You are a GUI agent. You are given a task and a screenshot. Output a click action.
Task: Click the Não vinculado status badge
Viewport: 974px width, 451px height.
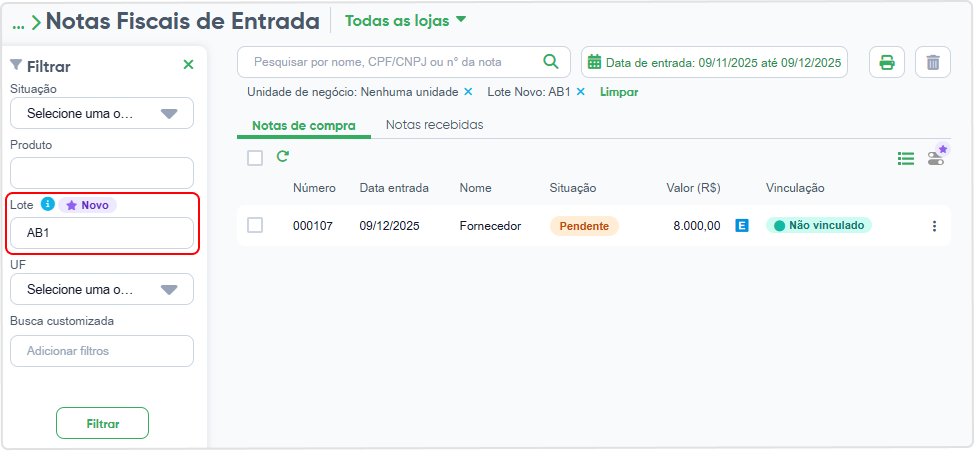pos(819,226)
